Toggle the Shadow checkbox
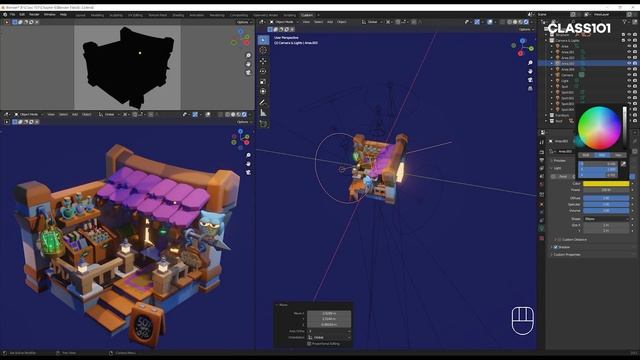 point(556,247)
